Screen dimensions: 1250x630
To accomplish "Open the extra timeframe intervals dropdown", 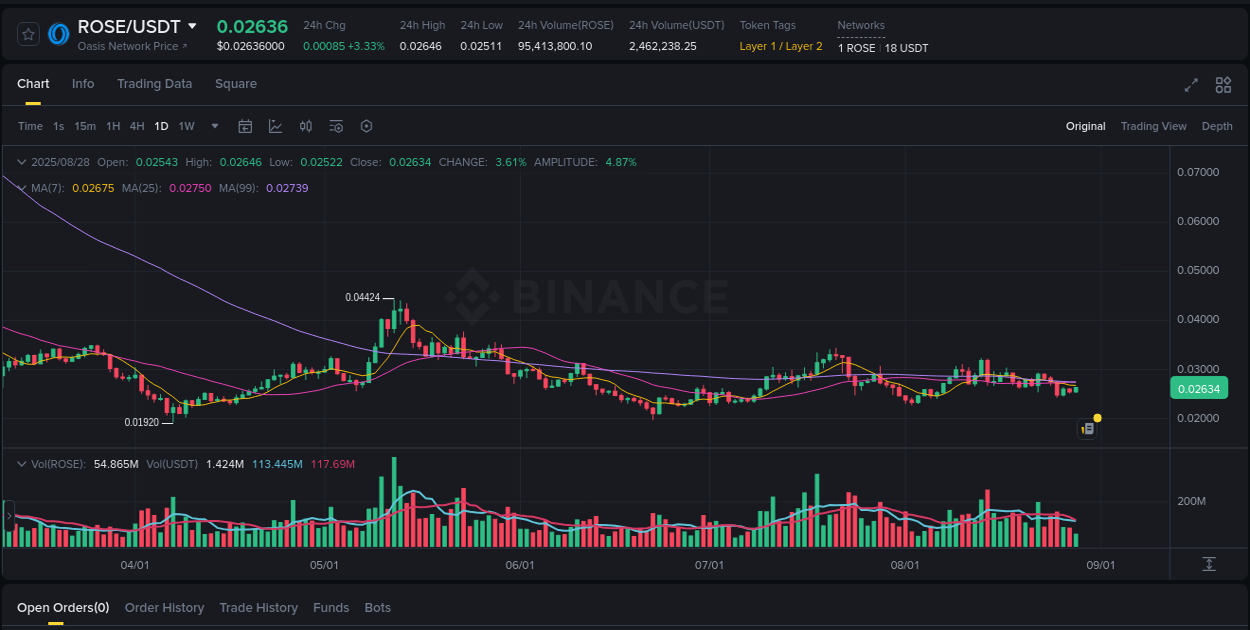I will [x=214, y=126].
